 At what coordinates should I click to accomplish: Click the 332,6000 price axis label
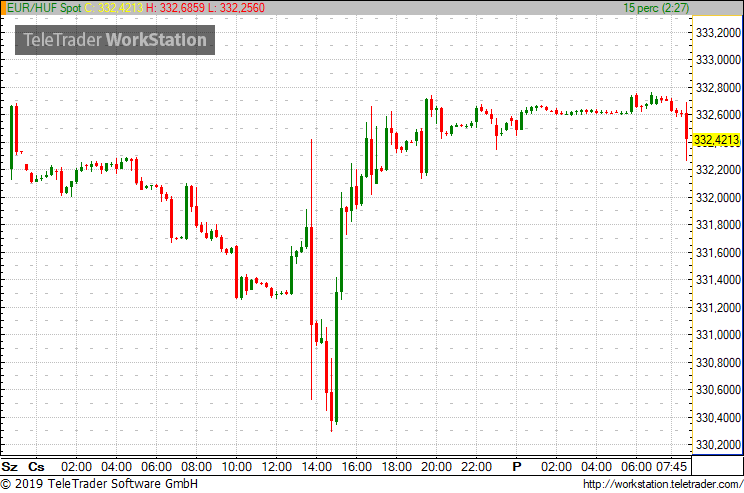coord(718,115)
